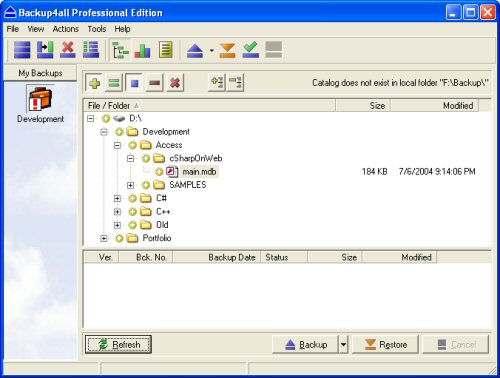Sort by upper Size column header

coord(363,106)
